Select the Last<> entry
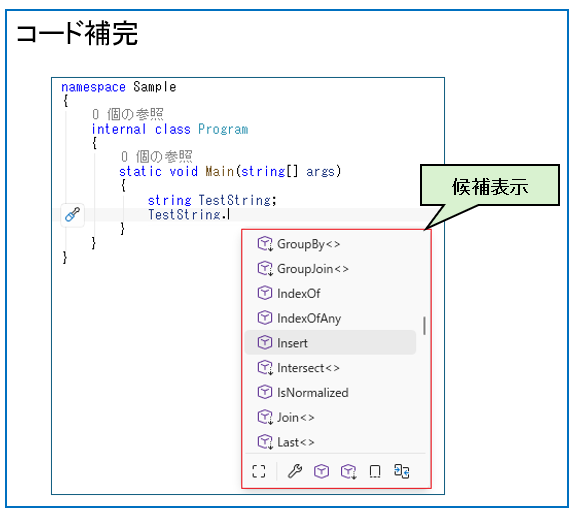The height and width of the screenshot is (512, 574). [x=330, y=442]
